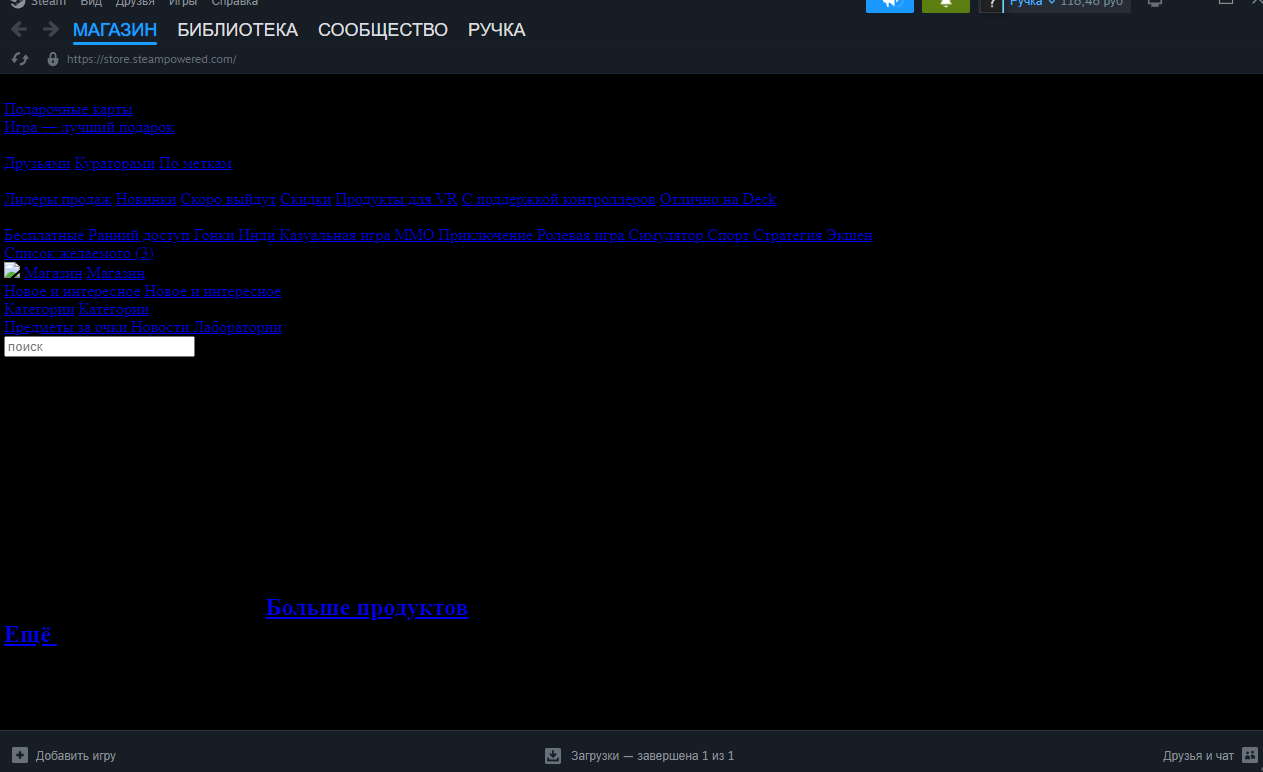Open Отлично на Deck link
Screen dimensions: 1263x772
718,199
